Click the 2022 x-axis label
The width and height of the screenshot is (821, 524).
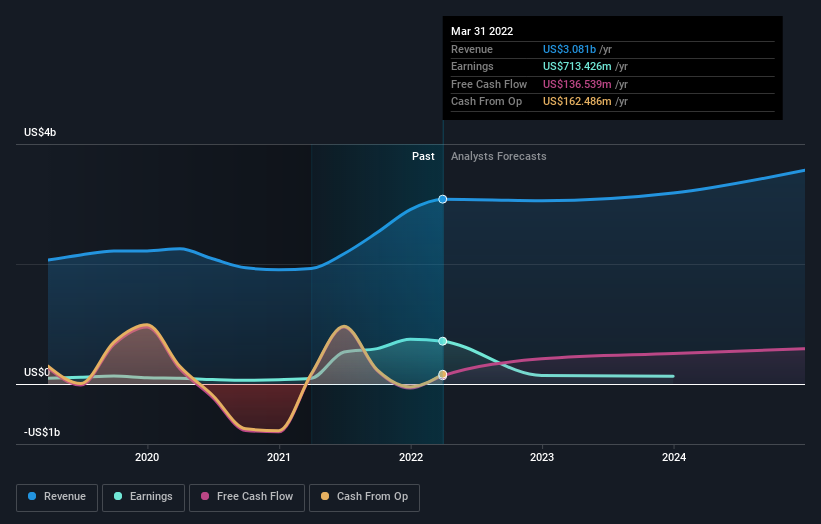[411, 457]
